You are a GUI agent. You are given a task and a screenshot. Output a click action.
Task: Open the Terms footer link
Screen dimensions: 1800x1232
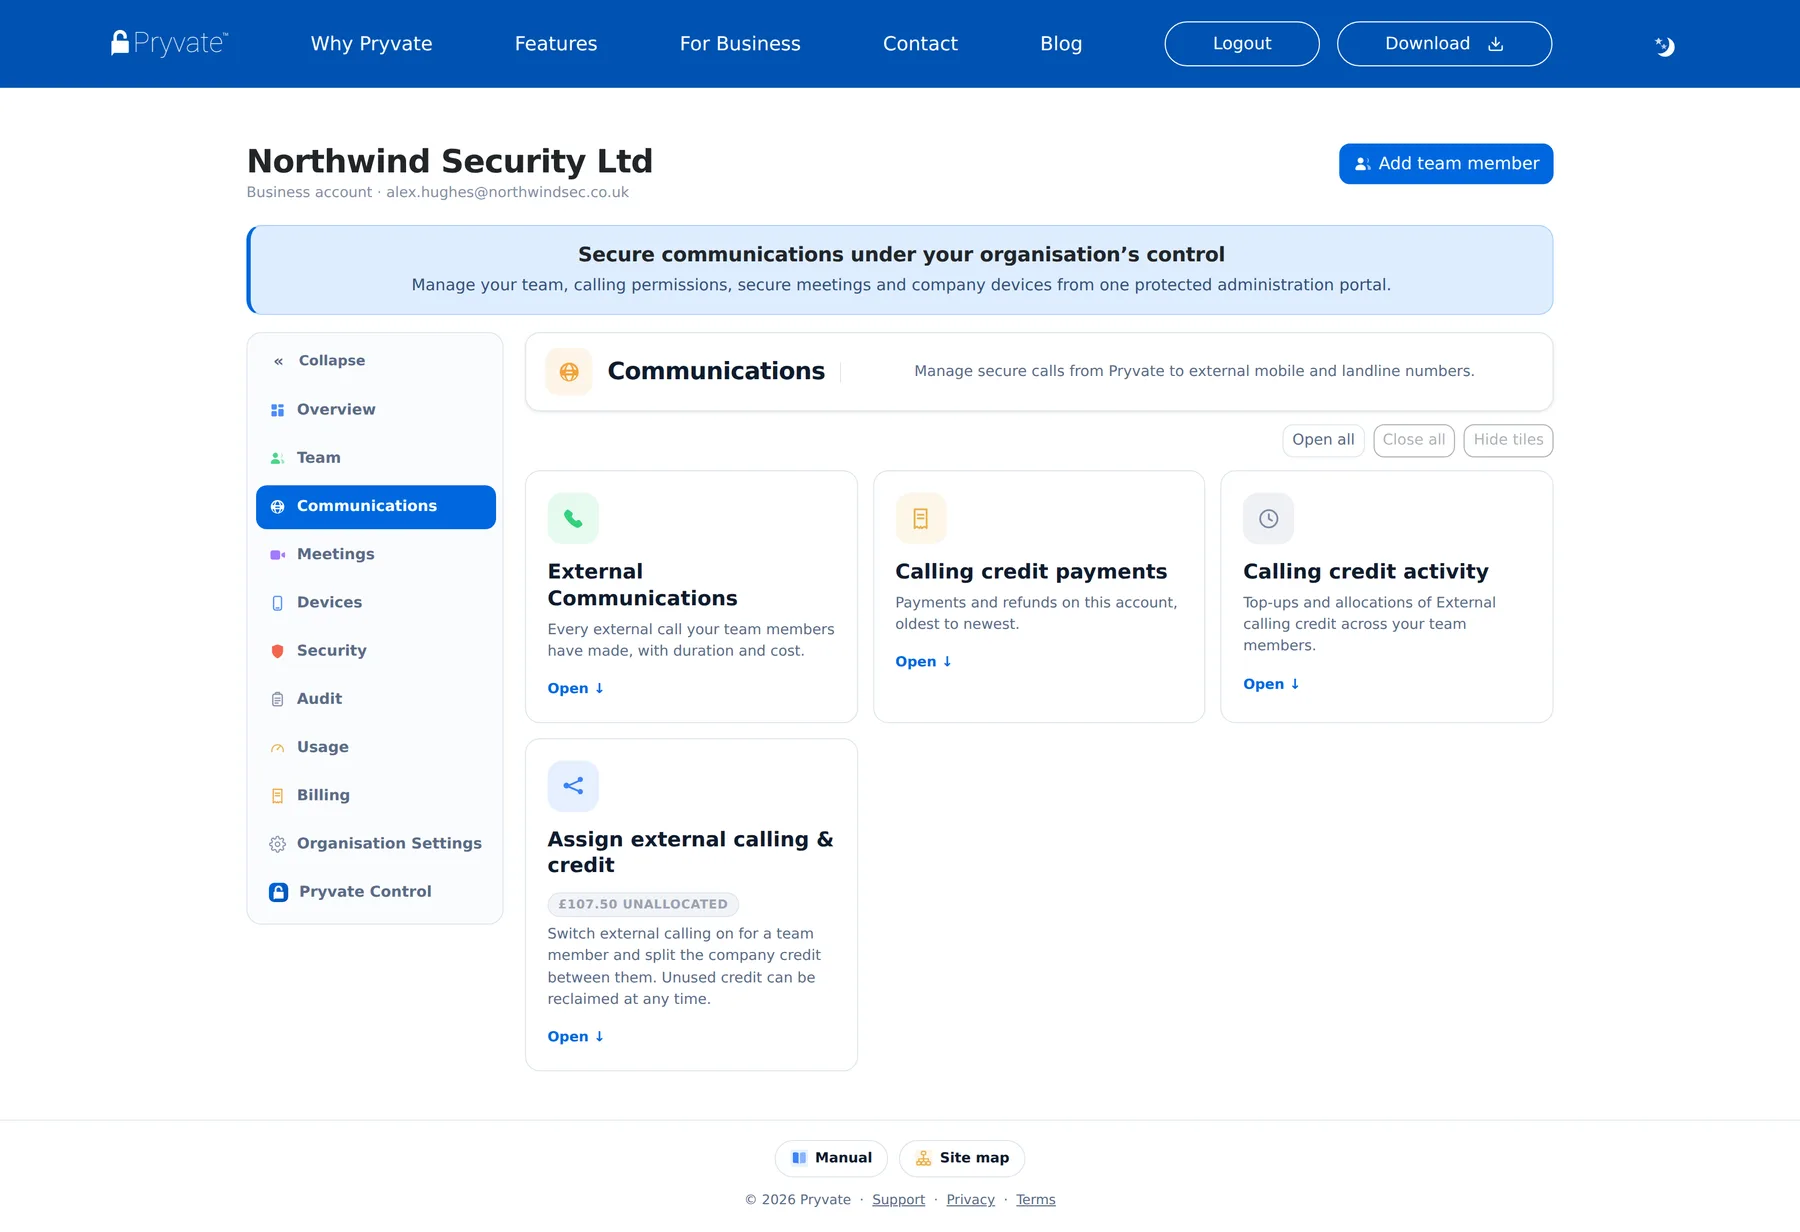click(1036, 1200)
